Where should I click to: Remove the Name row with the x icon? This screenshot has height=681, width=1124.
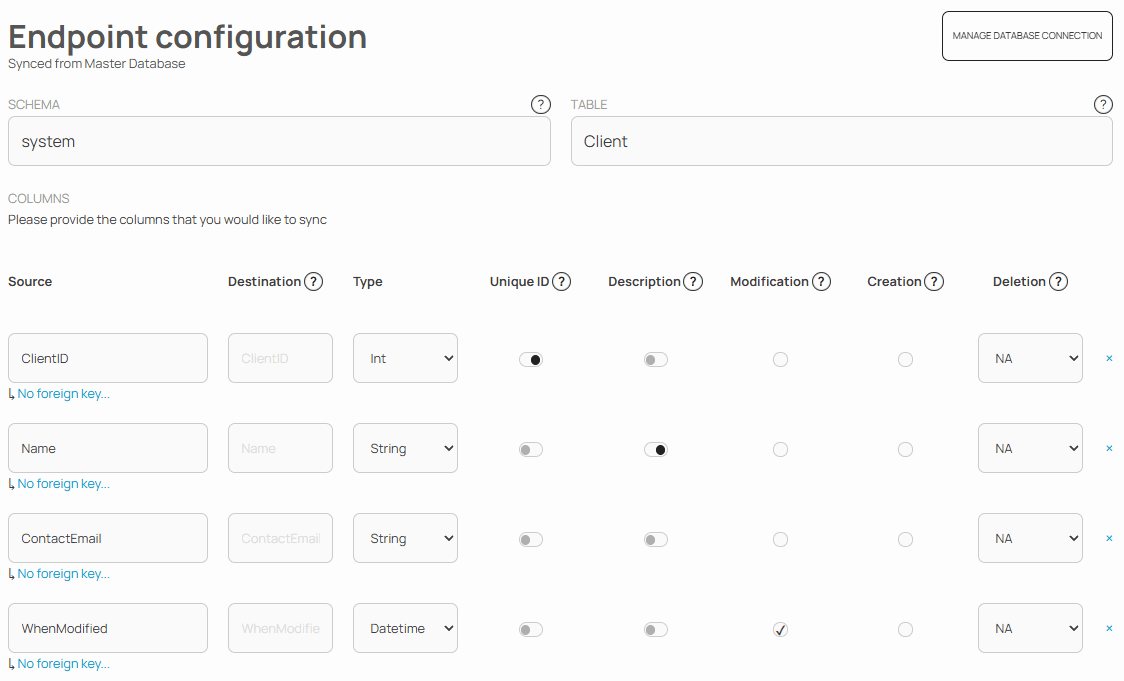(x=1109, y=449)
